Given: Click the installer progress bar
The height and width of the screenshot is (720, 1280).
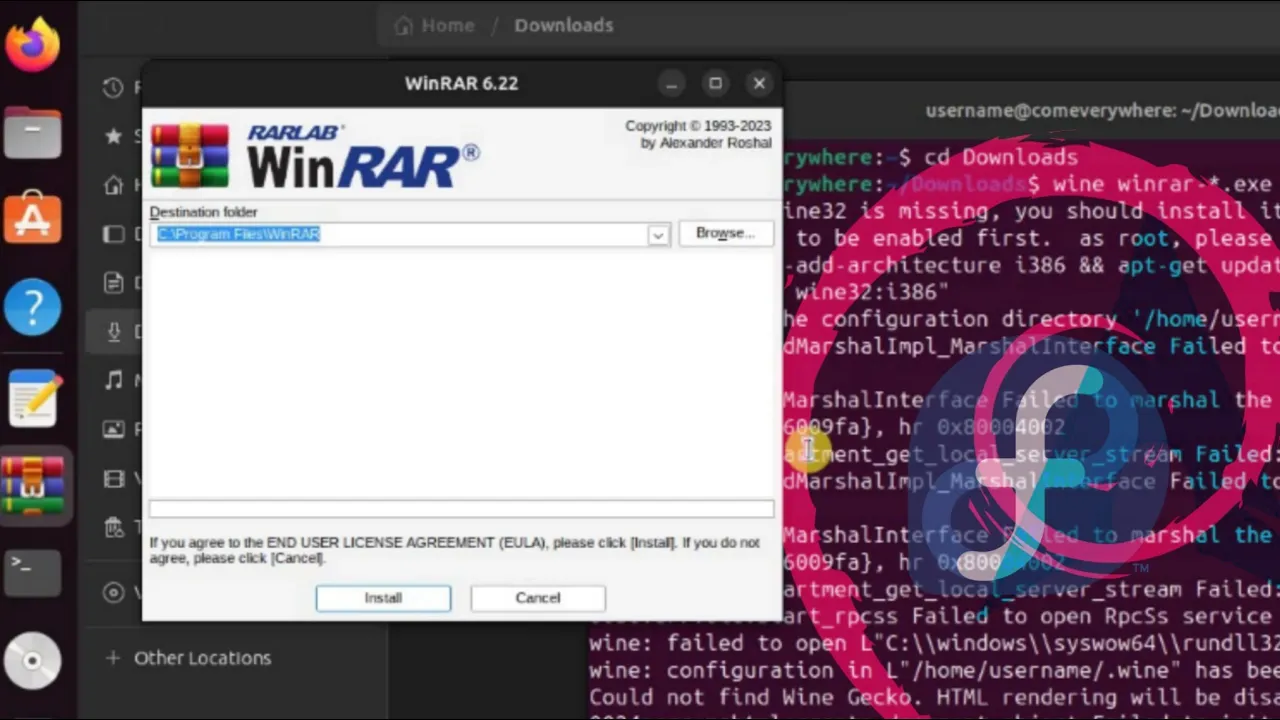Looking at the screenshot, I should [x=461, y=510].
